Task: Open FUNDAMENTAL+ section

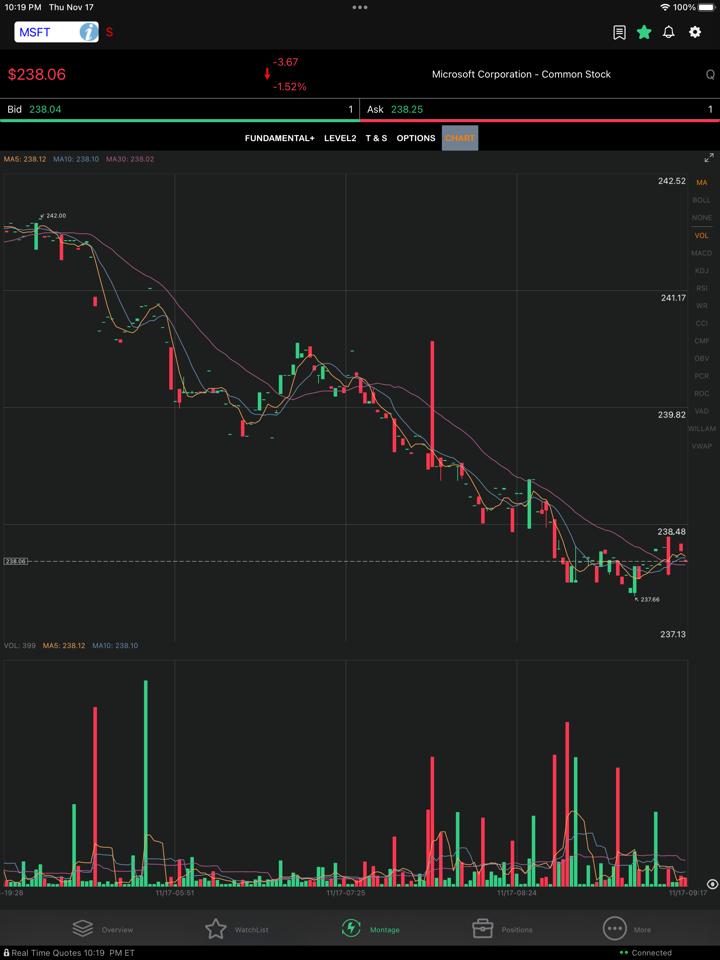Action: pos(279,138)
